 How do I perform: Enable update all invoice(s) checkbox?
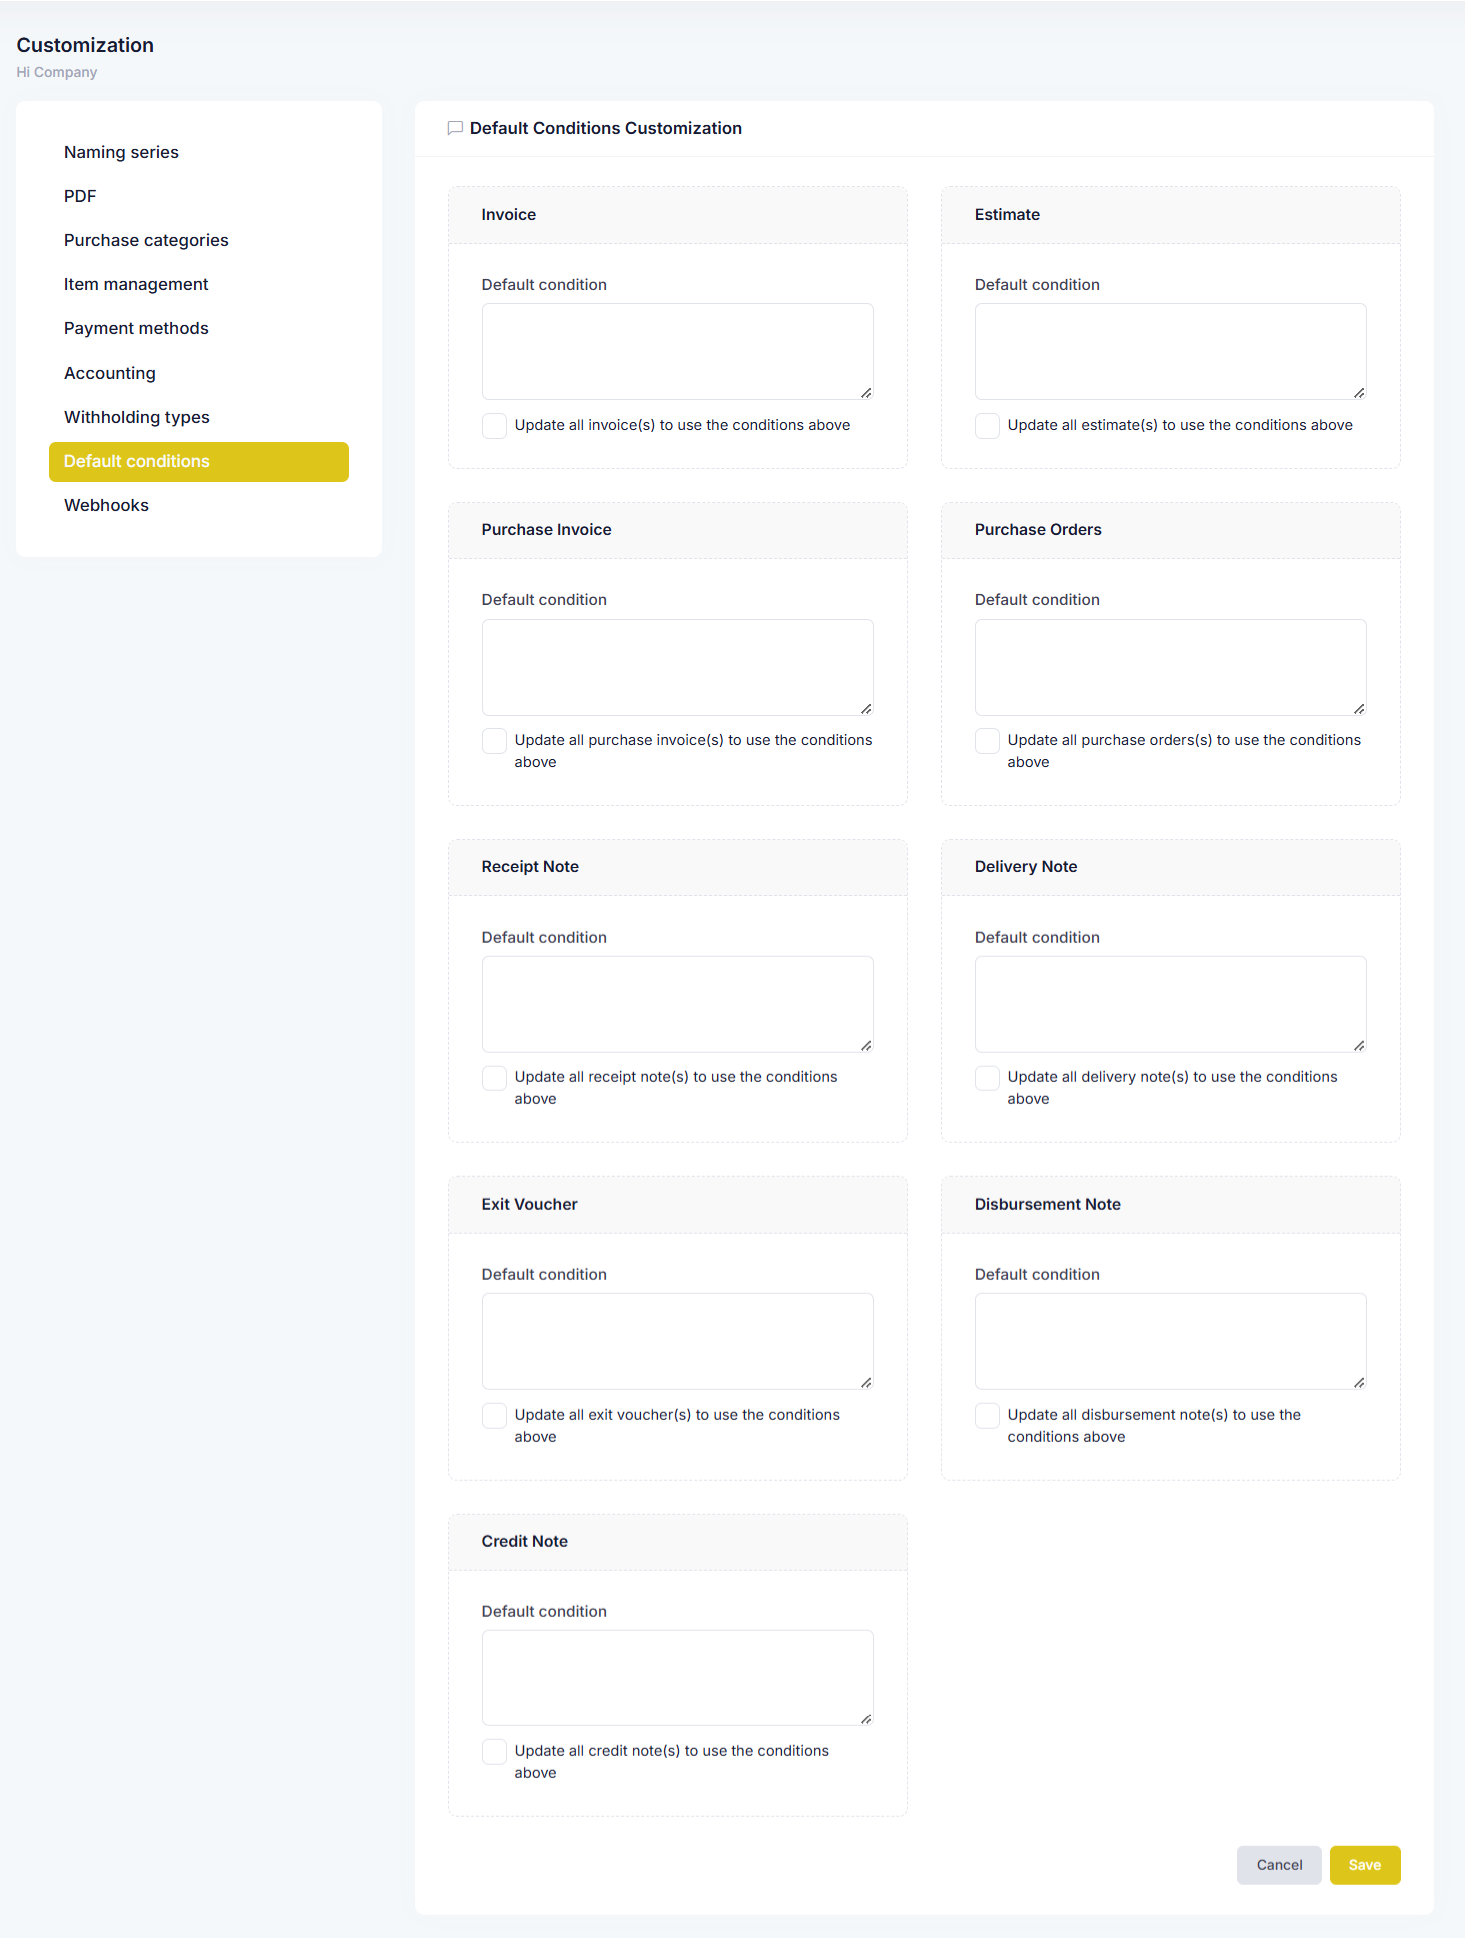[x=494, y=426]
